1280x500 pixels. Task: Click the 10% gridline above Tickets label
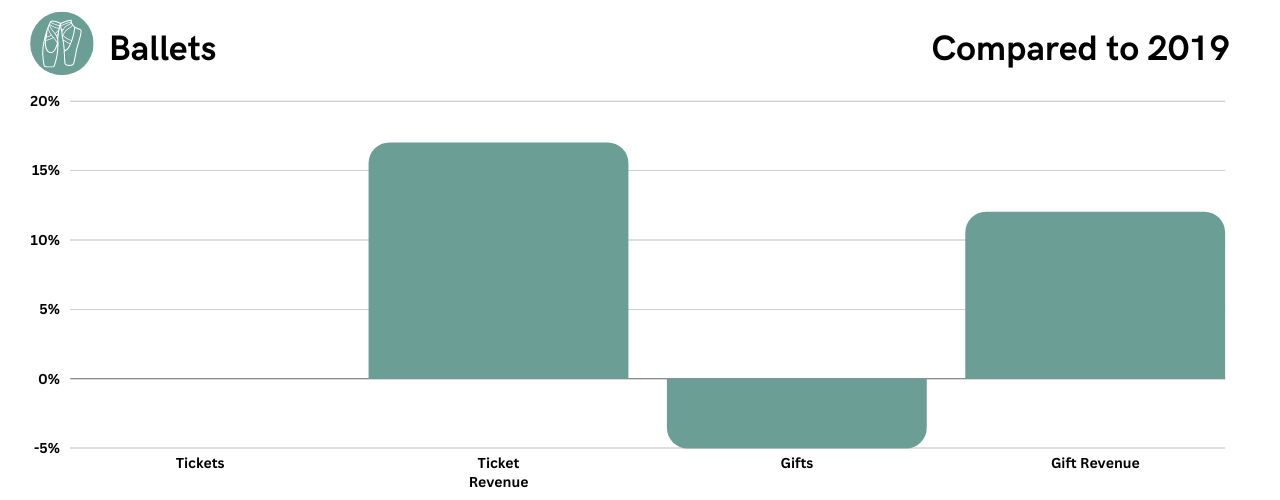200,240
